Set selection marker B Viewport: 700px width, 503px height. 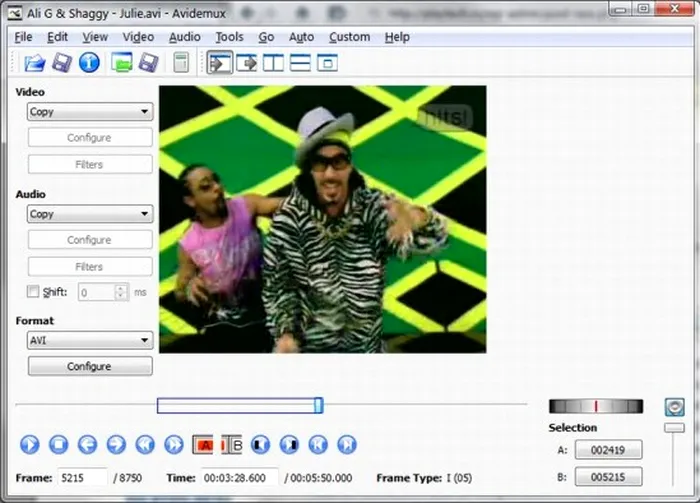pyautogui.click(x=232, y=444)
